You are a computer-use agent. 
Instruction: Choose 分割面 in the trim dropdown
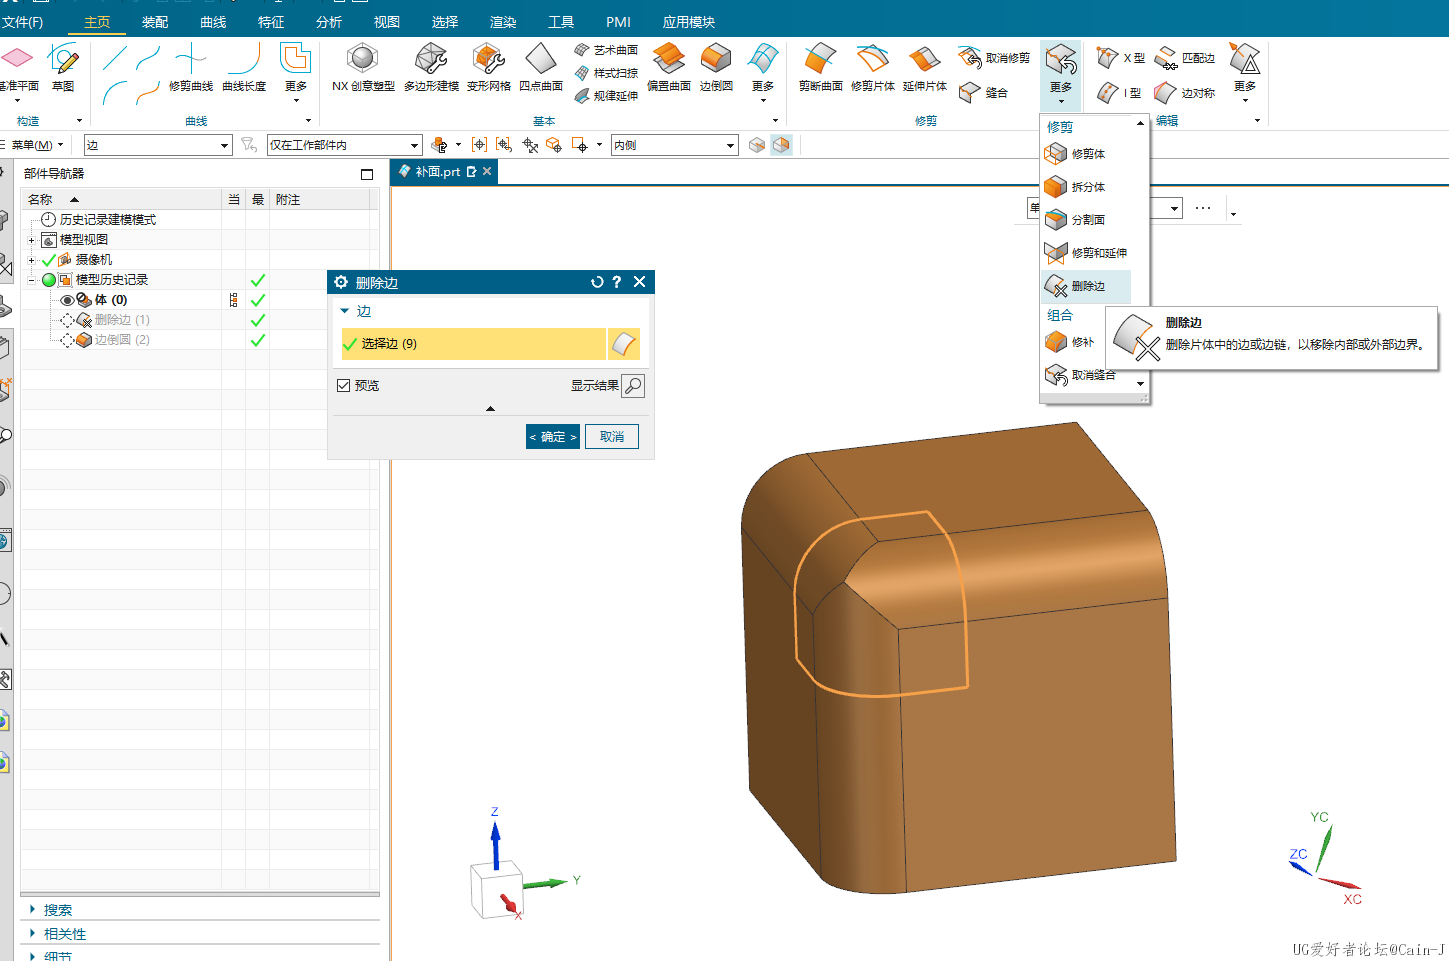click(x=1075, y=219)
